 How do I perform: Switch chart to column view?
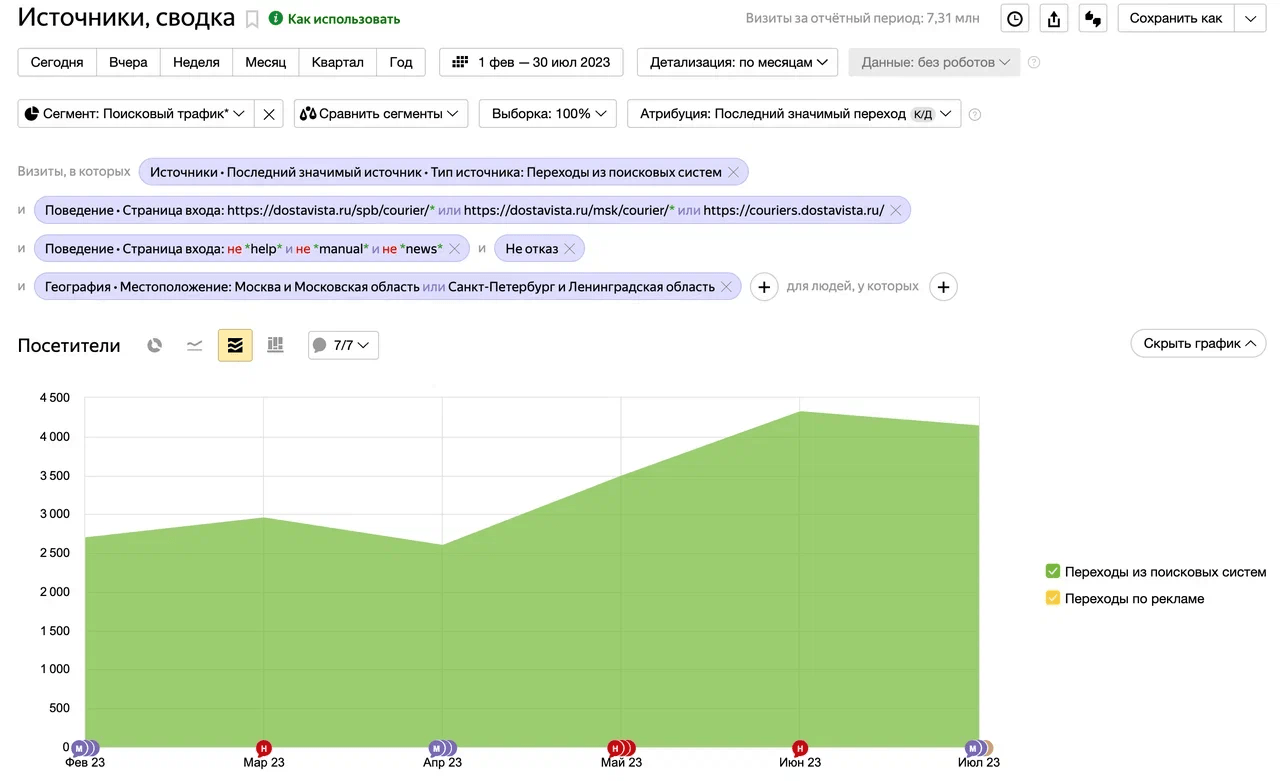[275, 345]
